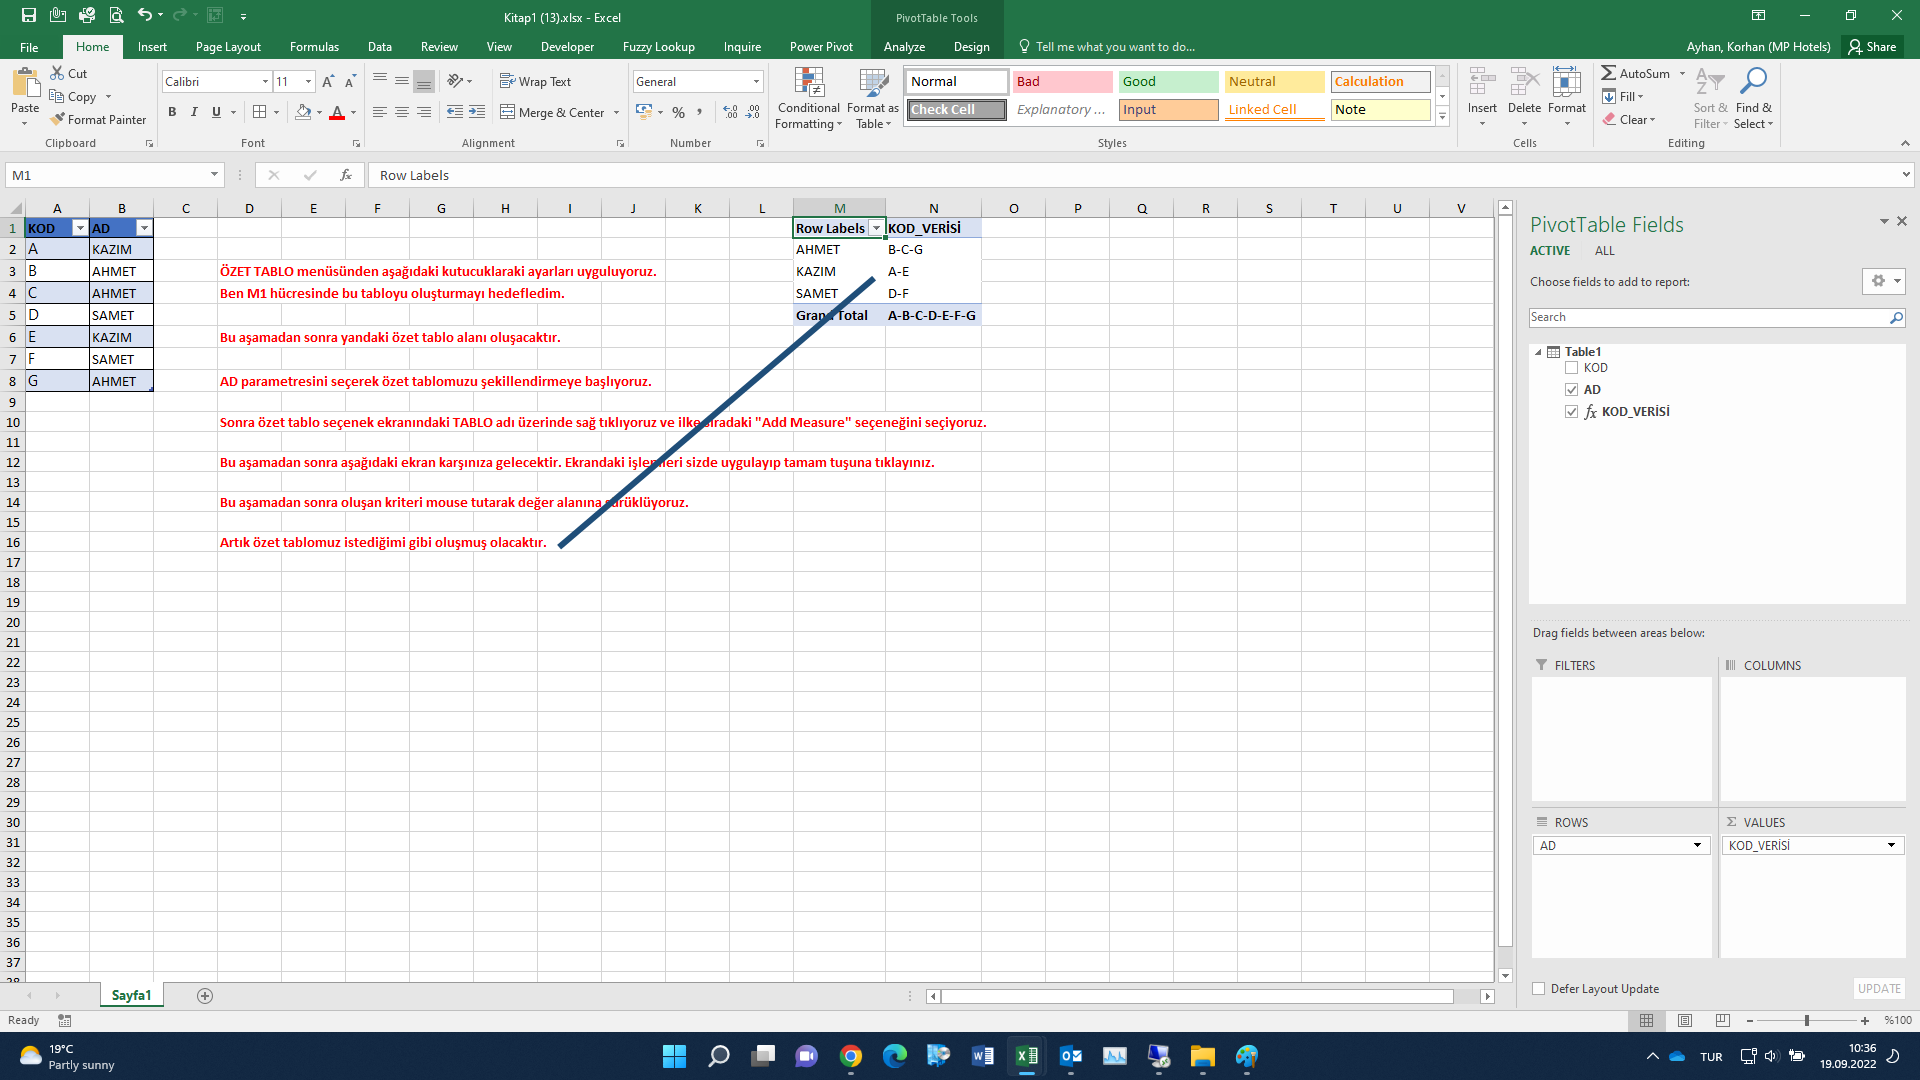Open Conditional Formatting menu
This screenshot has height=1080, width=1920.
809,98
